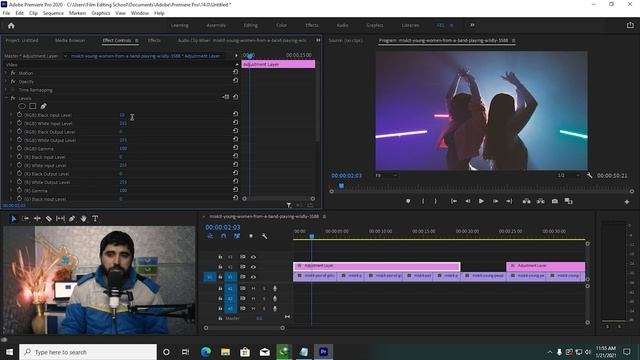Open the Markers menu
The height and width of the screenshot is (360, 640).
coord(77,13)
